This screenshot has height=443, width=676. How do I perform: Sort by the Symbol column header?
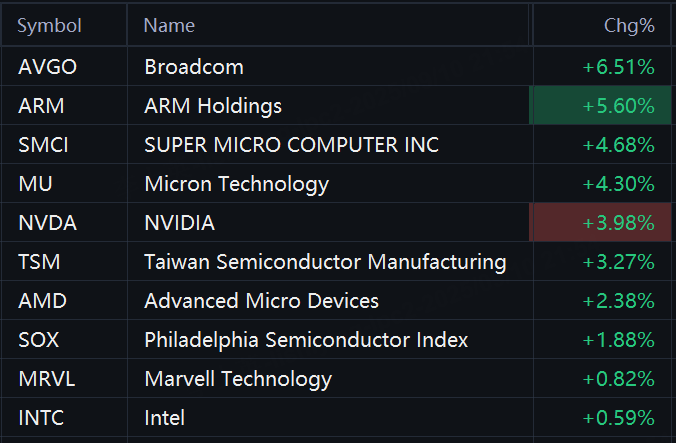pos(49,25)
